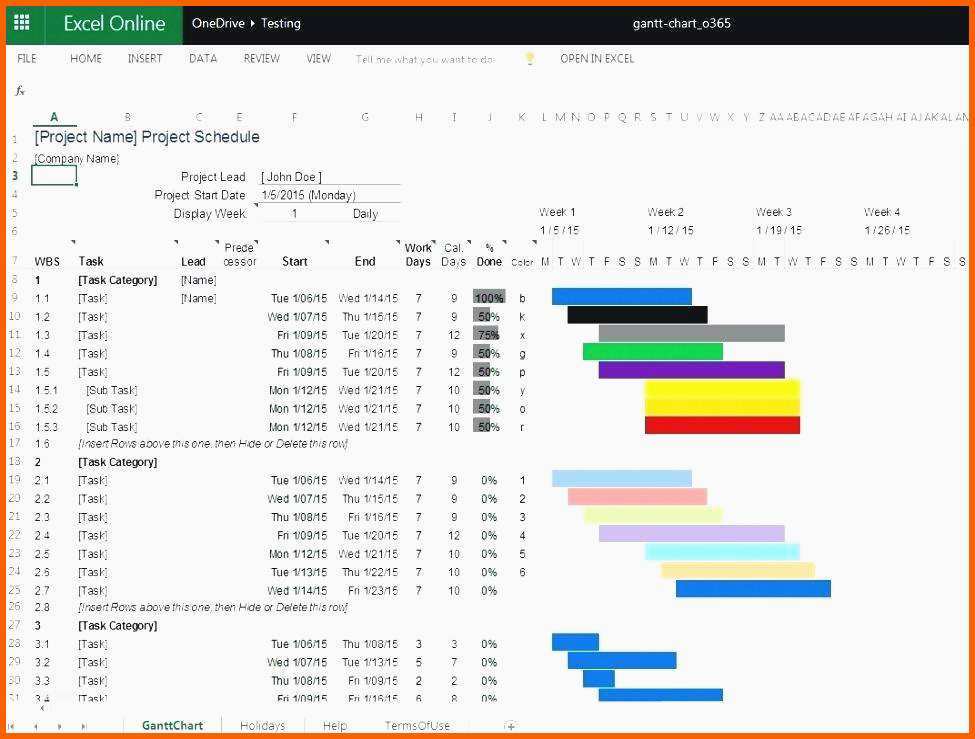Open the app launcher waffle icon

point(22,23)
